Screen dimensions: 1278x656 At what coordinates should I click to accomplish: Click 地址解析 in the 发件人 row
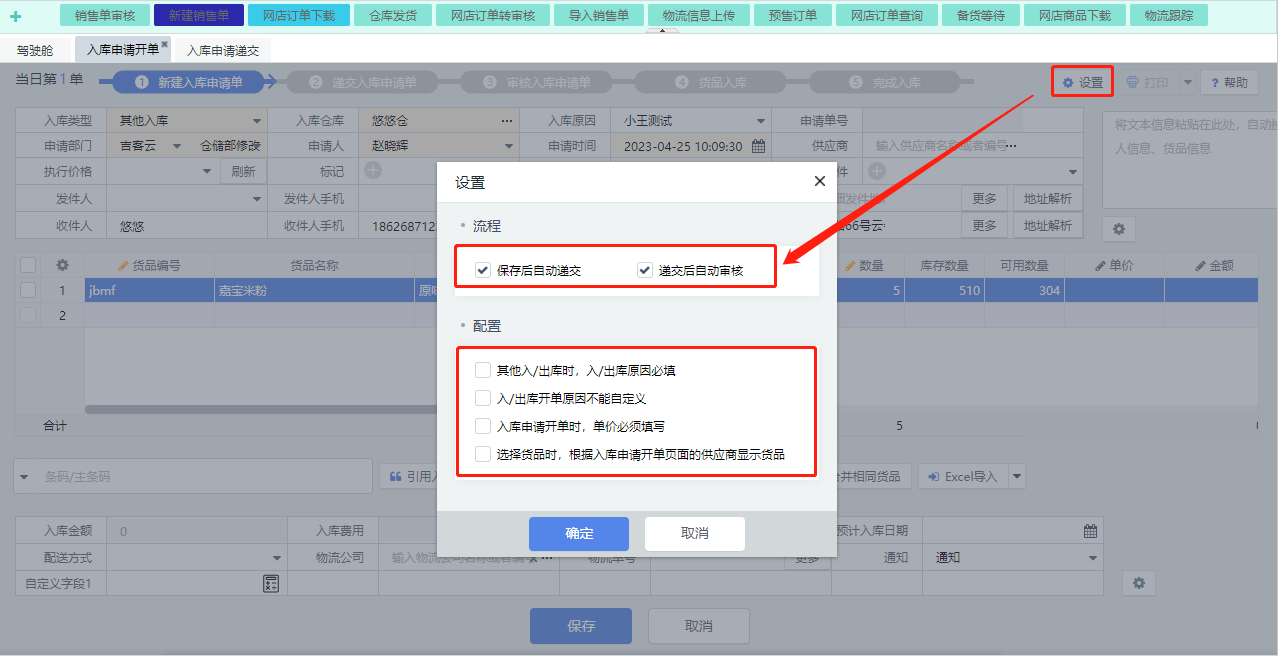tap(1048, 198)
